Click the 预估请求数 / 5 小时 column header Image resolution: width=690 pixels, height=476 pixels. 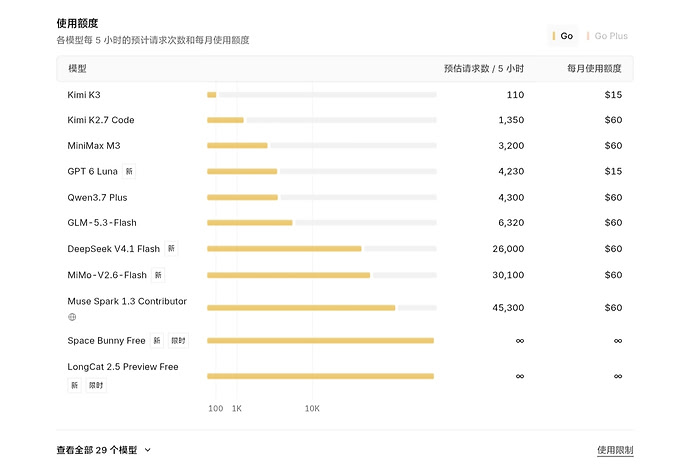coord(484,69)
